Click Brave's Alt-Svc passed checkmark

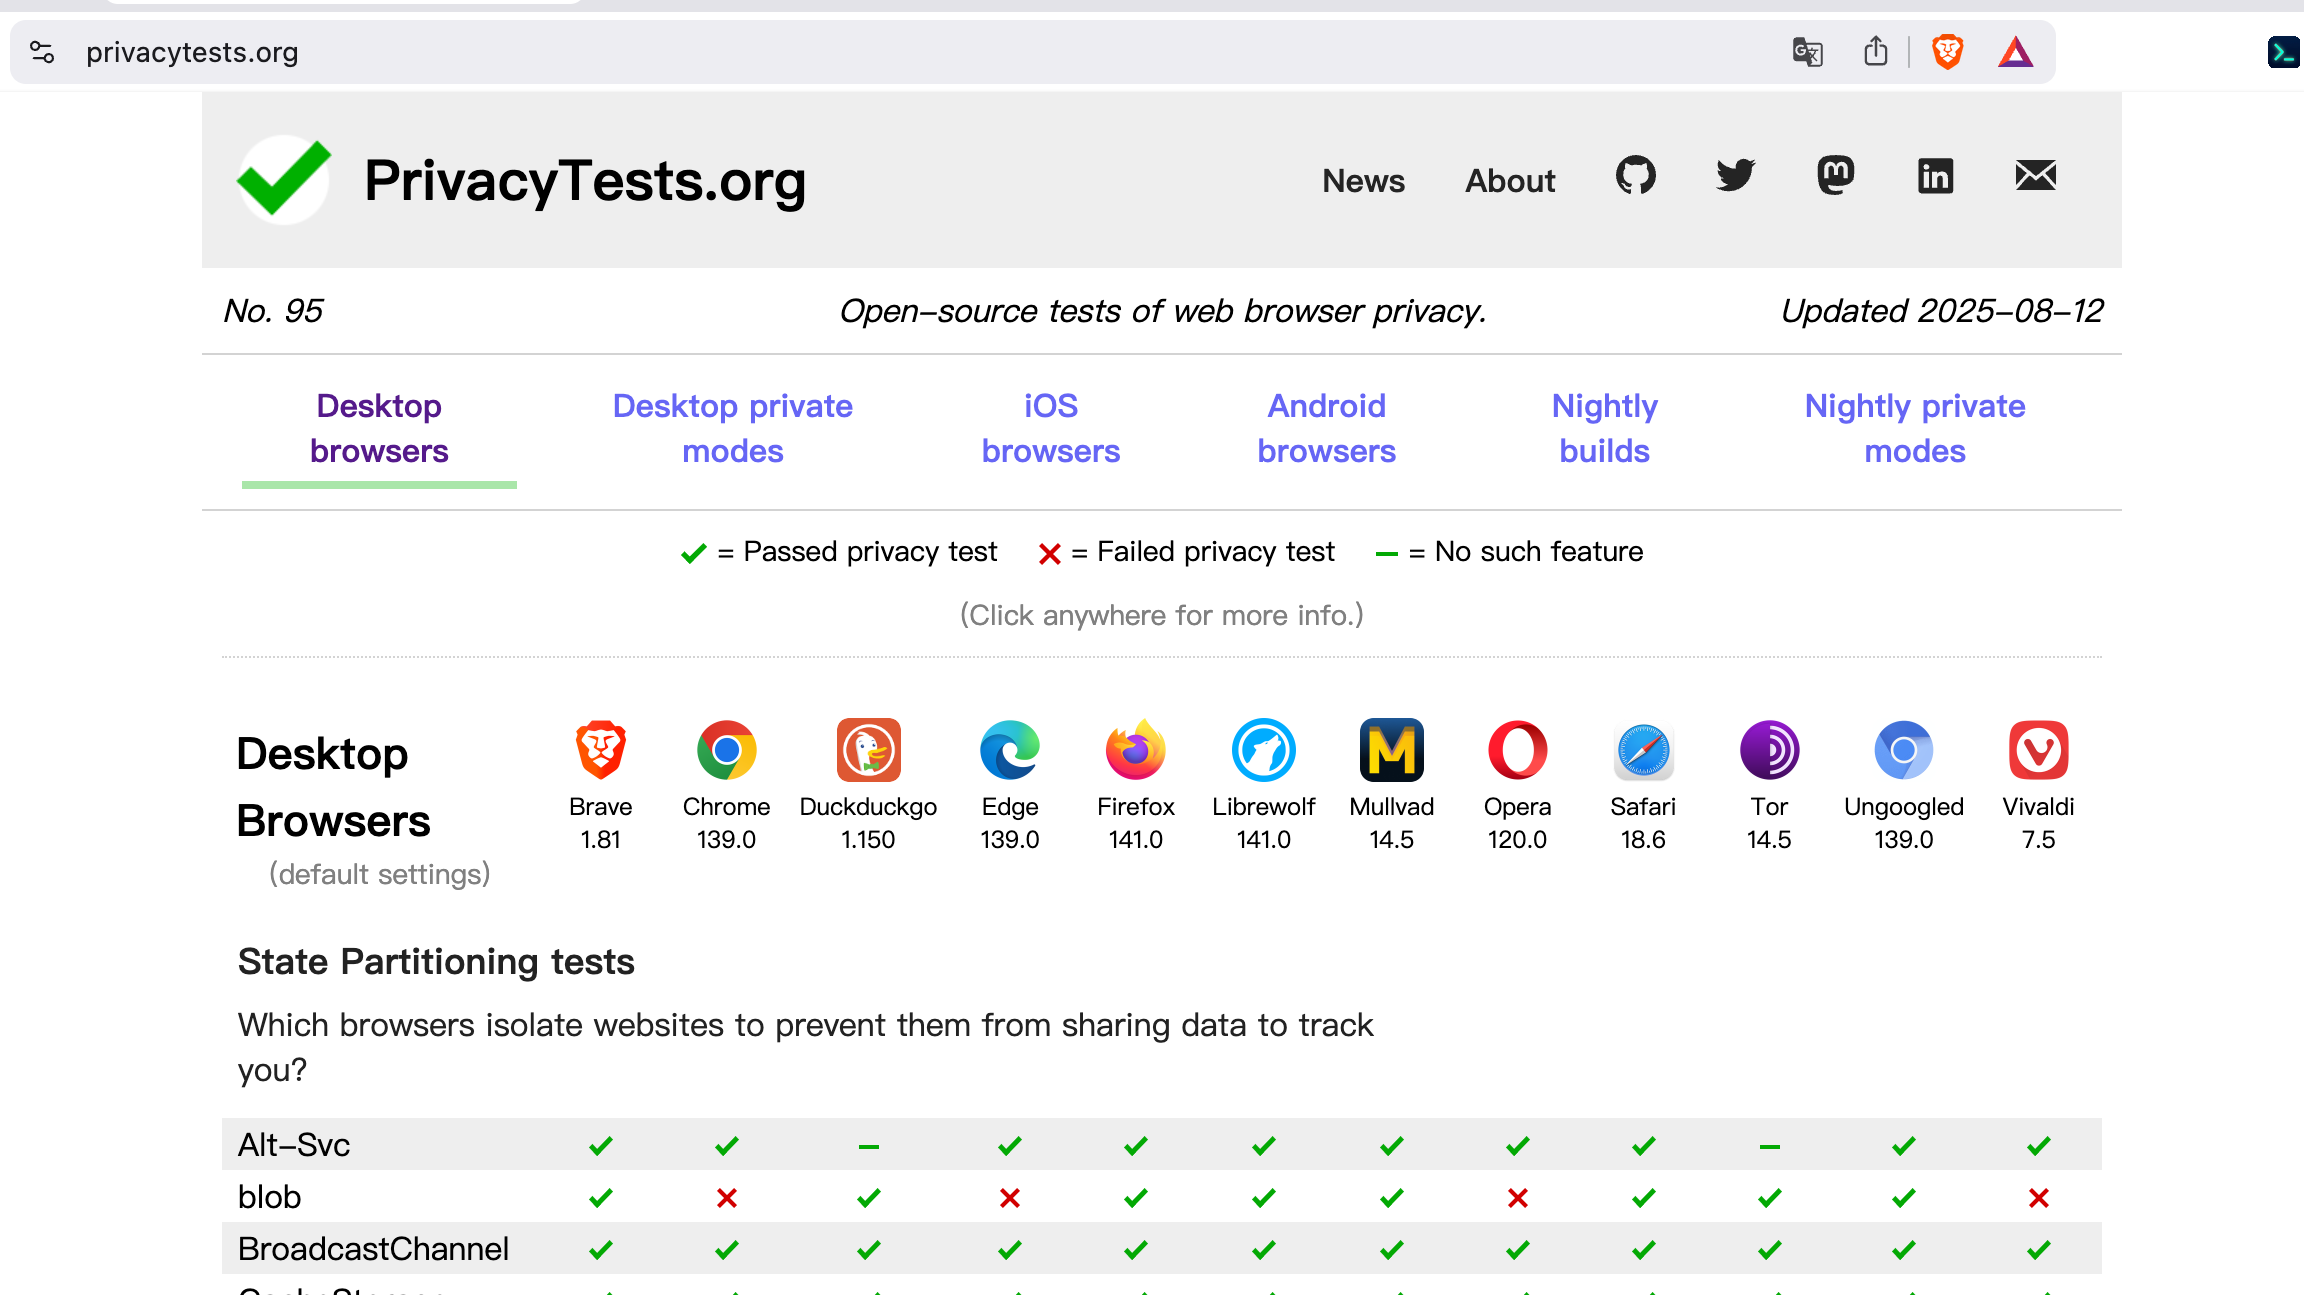[x=600, y=1146]
